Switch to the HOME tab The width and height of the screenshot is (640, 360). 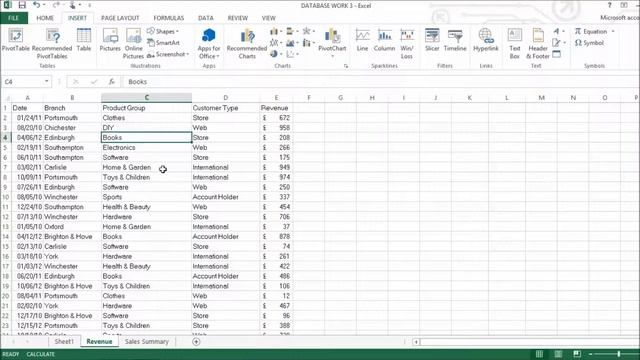pyautogui.click(x=45, y=18)
